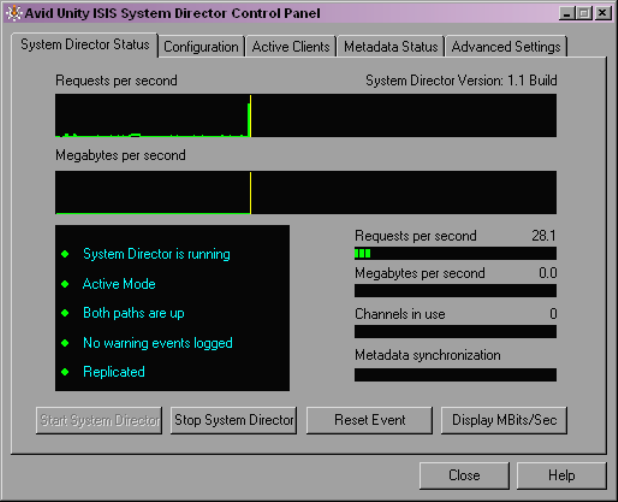Click the green diamond beside No warning events logged

[x=65, y=343]
